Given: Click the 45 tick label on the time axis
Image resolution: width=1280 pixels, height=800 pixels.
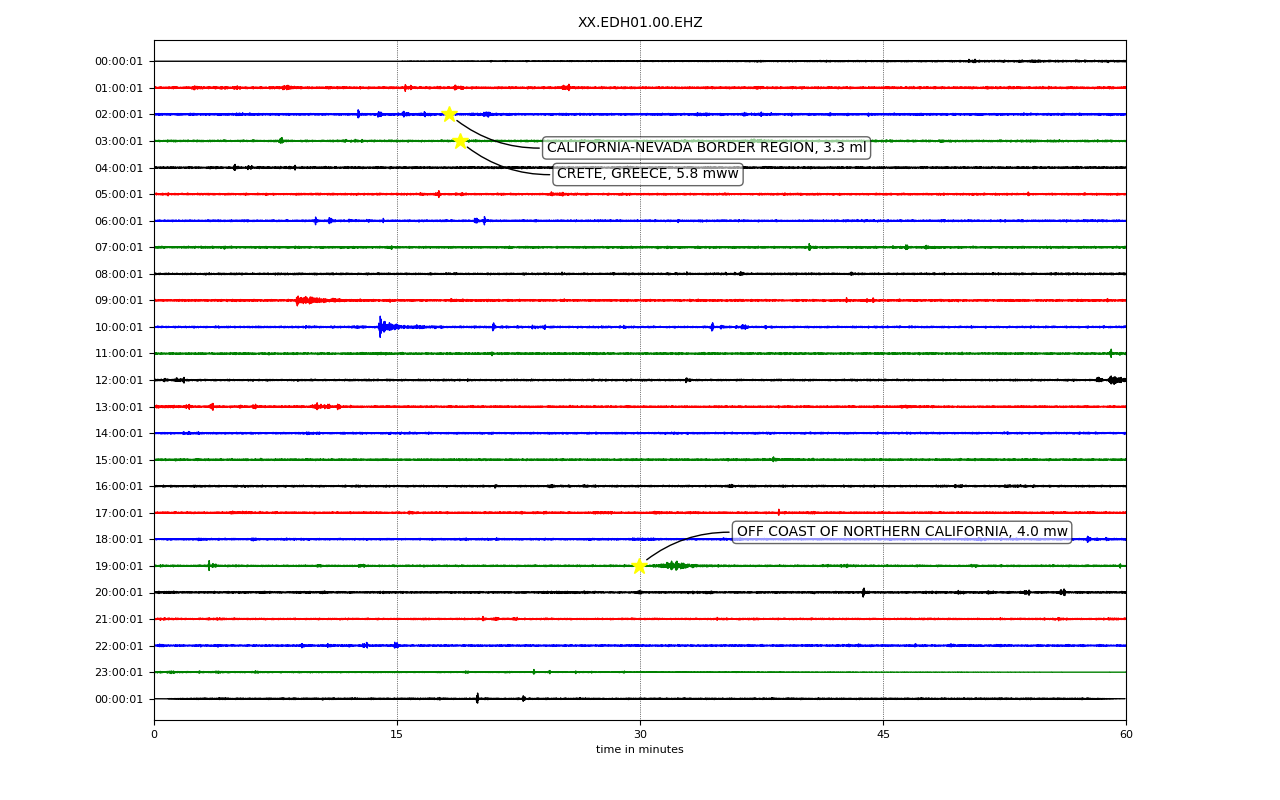Looking at the screenshot, I should [883, 735].
